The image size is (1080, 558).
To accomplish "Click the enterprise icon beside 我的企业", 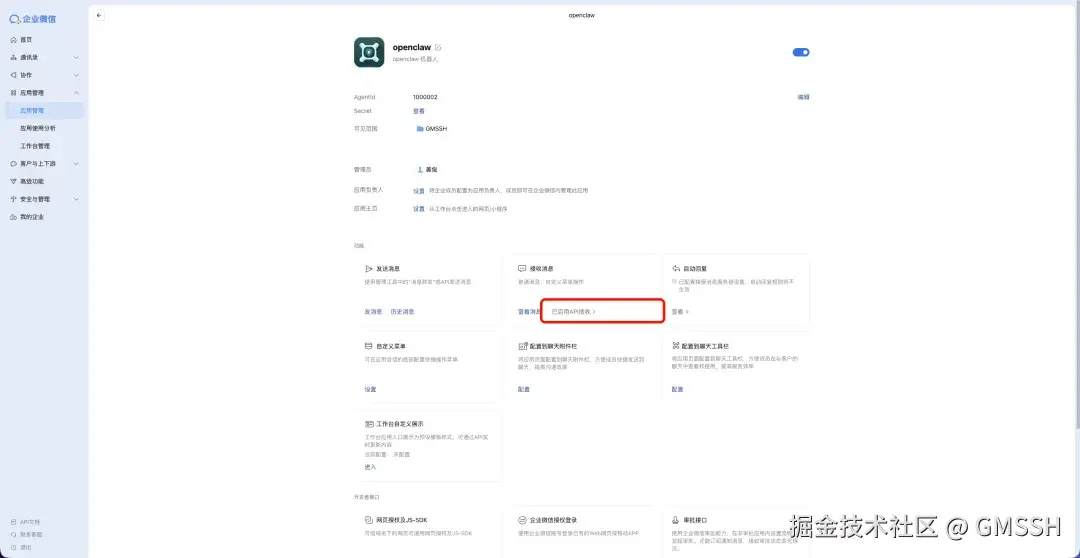I will pos(13,217).
